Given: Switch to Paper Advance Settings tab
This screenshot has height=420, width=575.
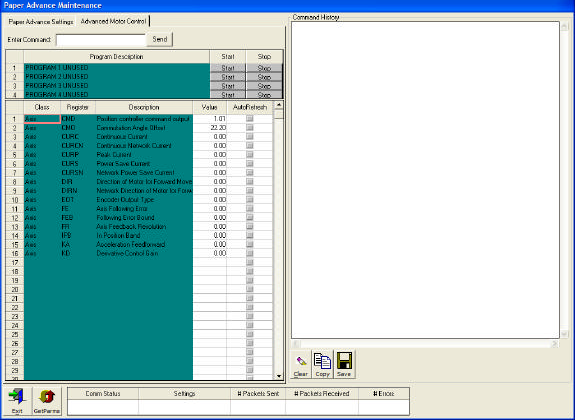Looking at the screenshot, I should pyautogui.click(x=41, y=22).
